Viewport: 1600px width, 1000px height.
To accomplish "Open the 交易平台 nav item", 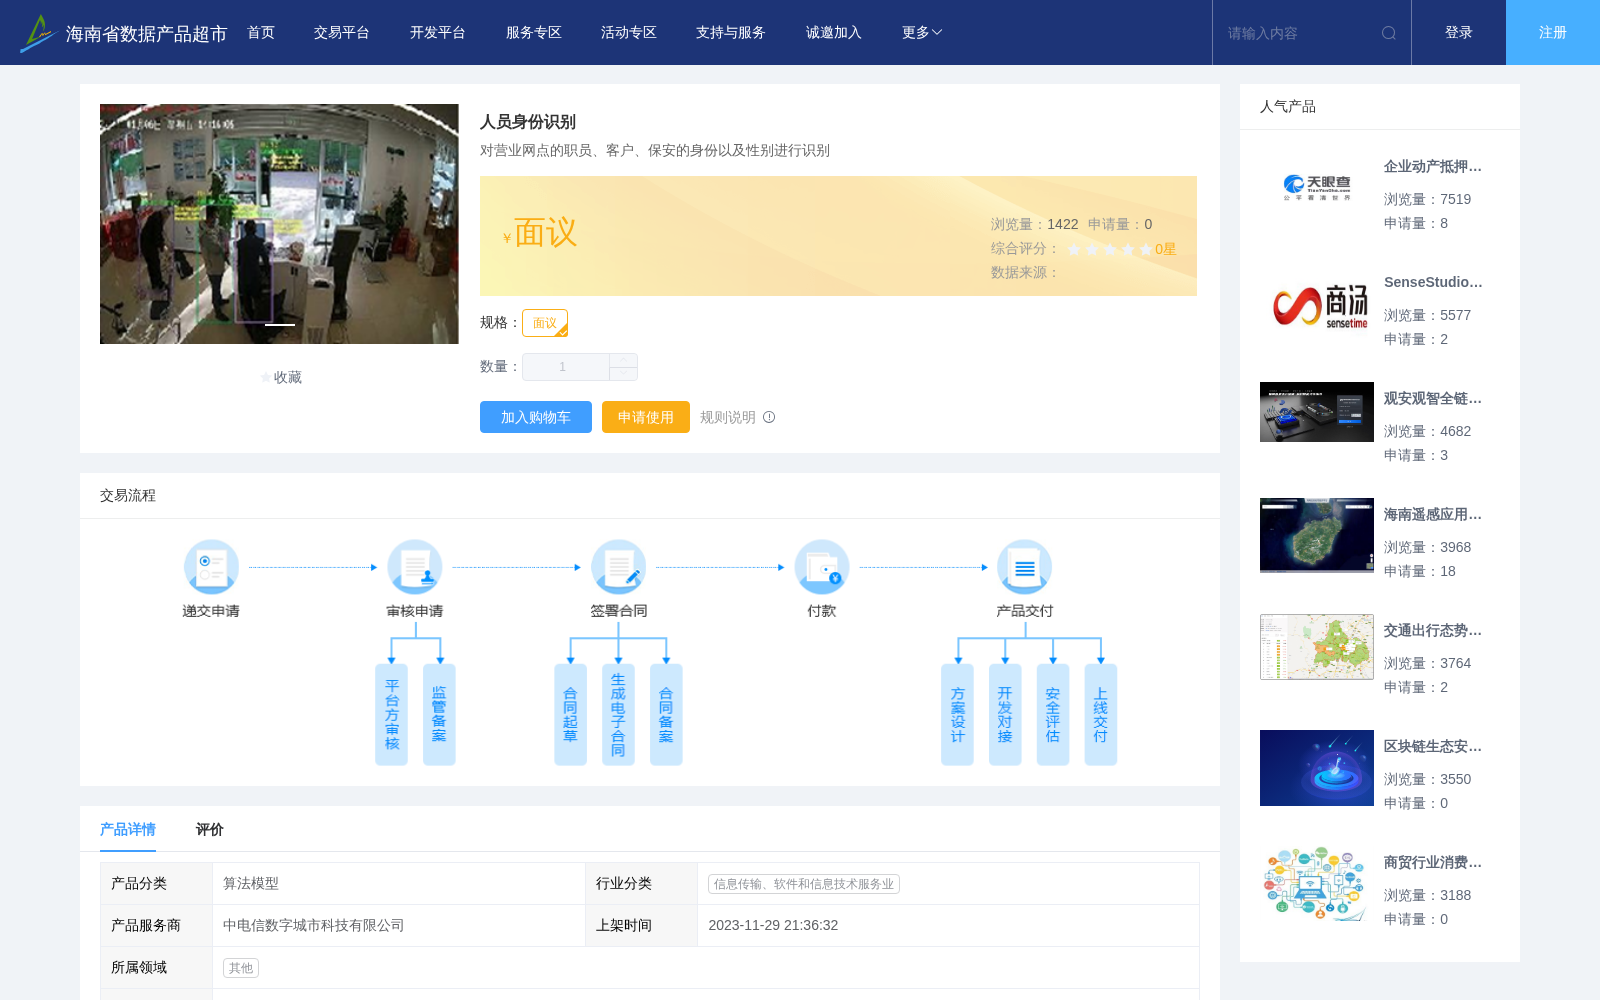I will tap(342, 33).
